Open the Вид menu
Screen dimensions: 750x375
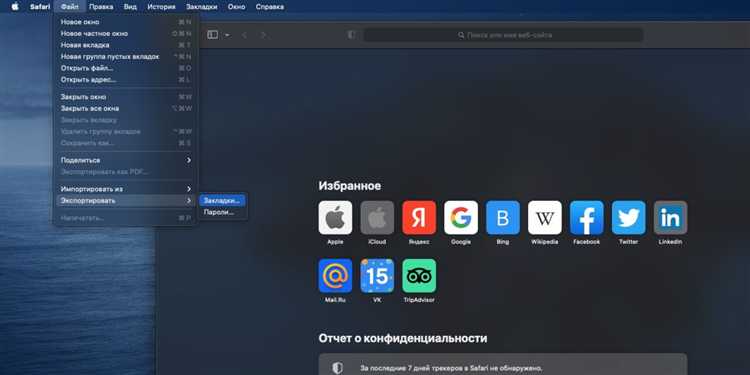tap(130, 7)
